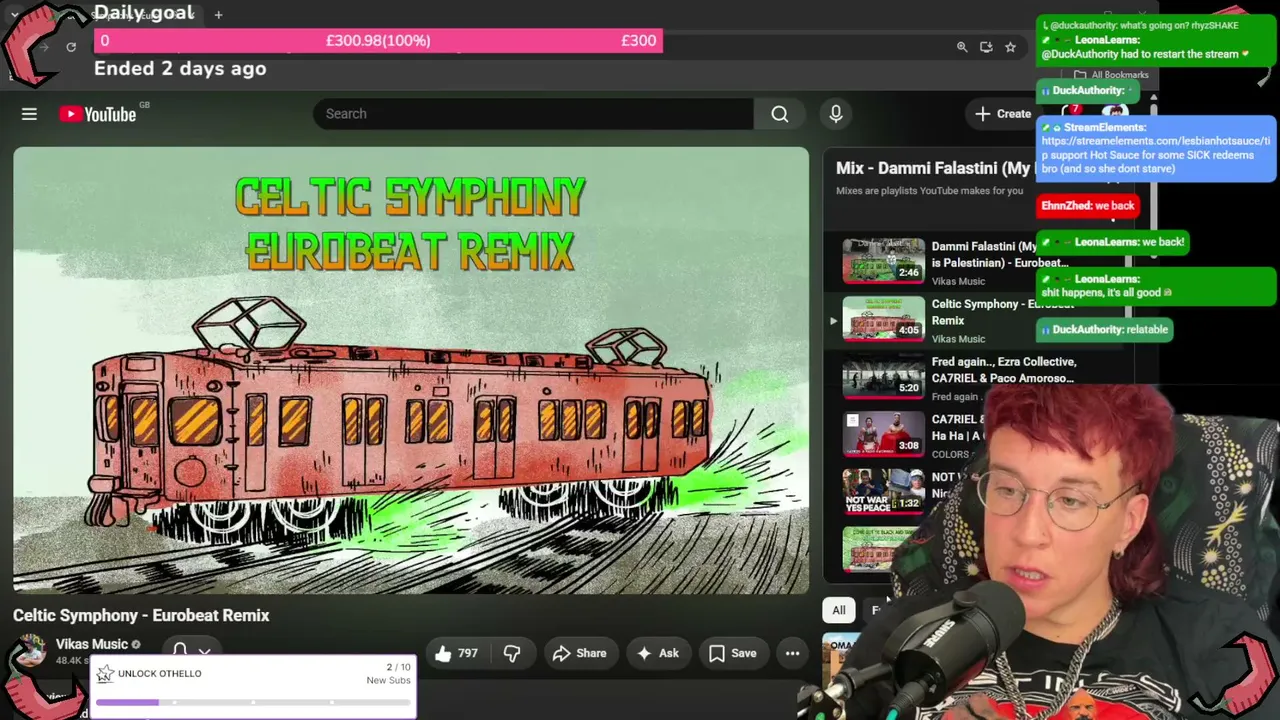
Task: Click the install app icon in address bar
Action: [x=986, y=47]
